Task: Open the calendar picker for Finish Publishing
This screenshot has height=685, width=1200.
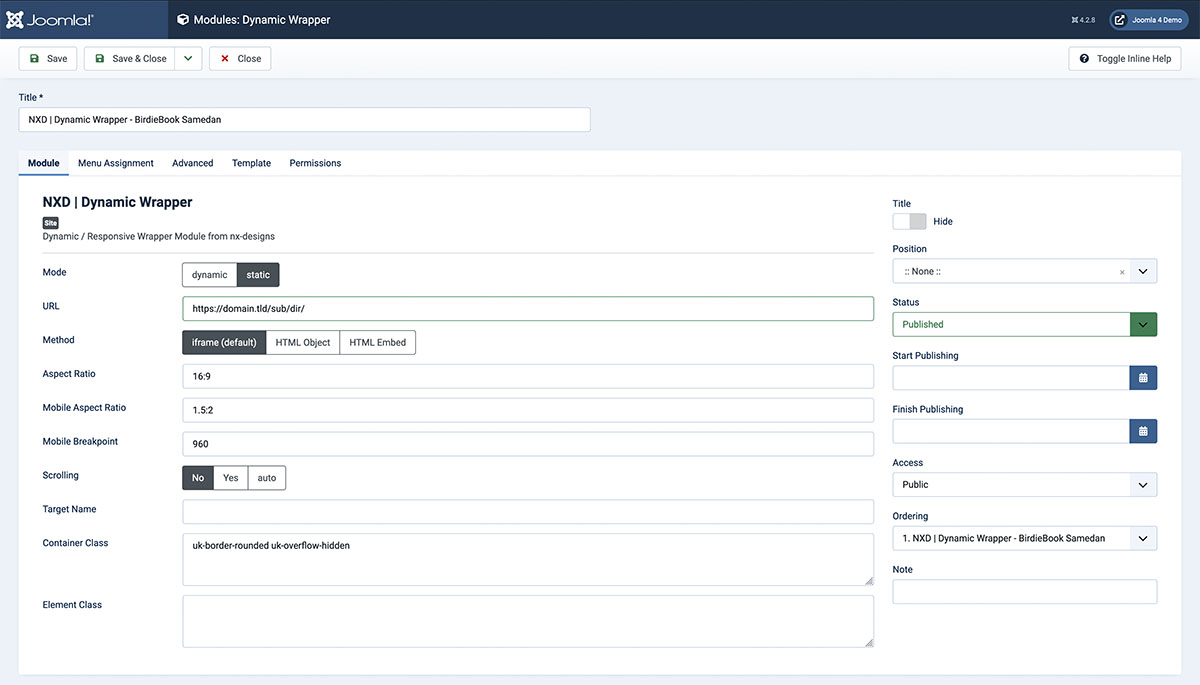Action: (1143, 430)
